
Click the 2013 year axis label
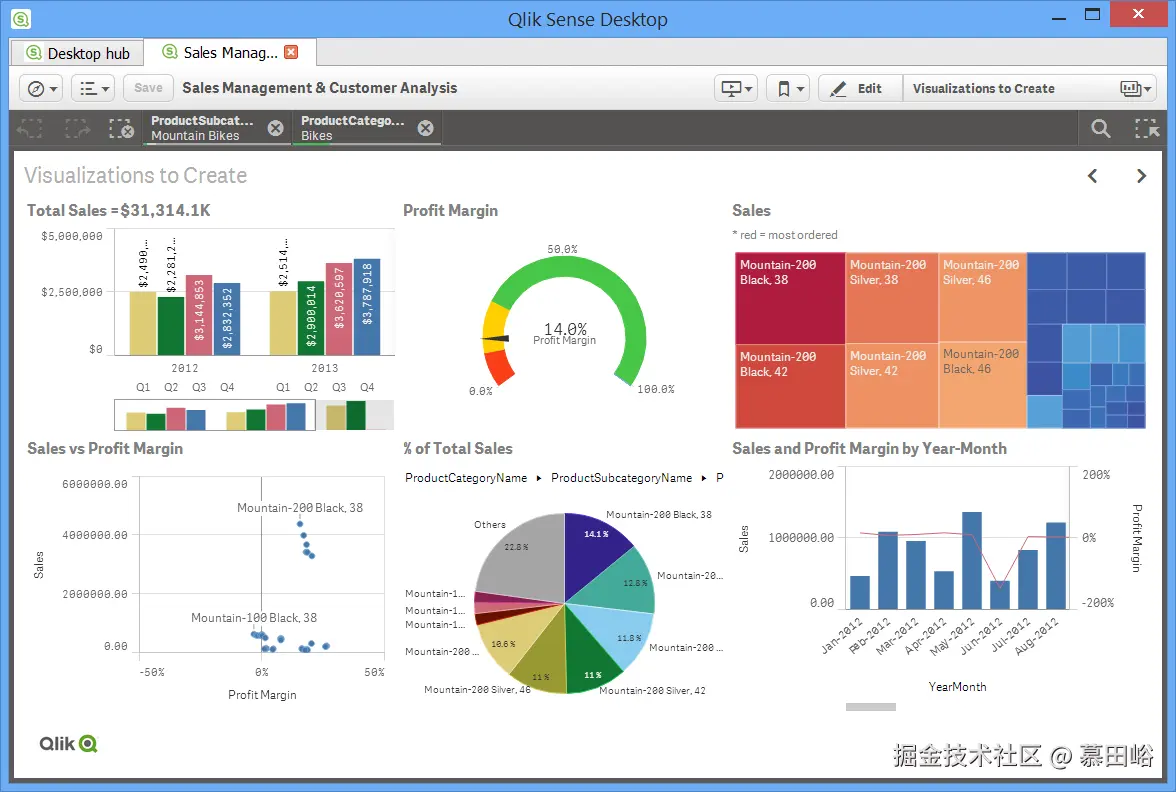[325, 368]
